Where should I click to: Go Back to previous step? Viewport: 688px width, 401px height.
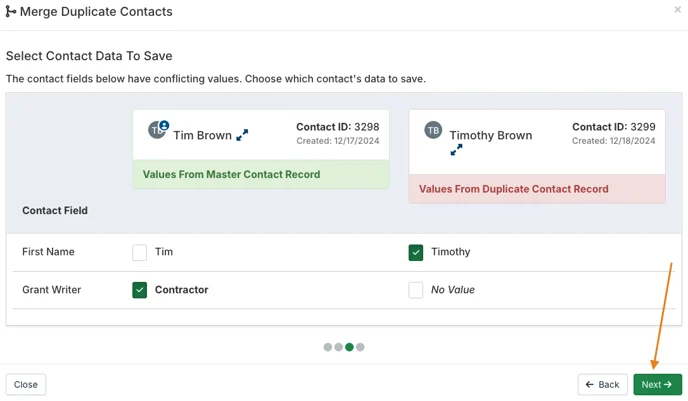coord(602,384)
